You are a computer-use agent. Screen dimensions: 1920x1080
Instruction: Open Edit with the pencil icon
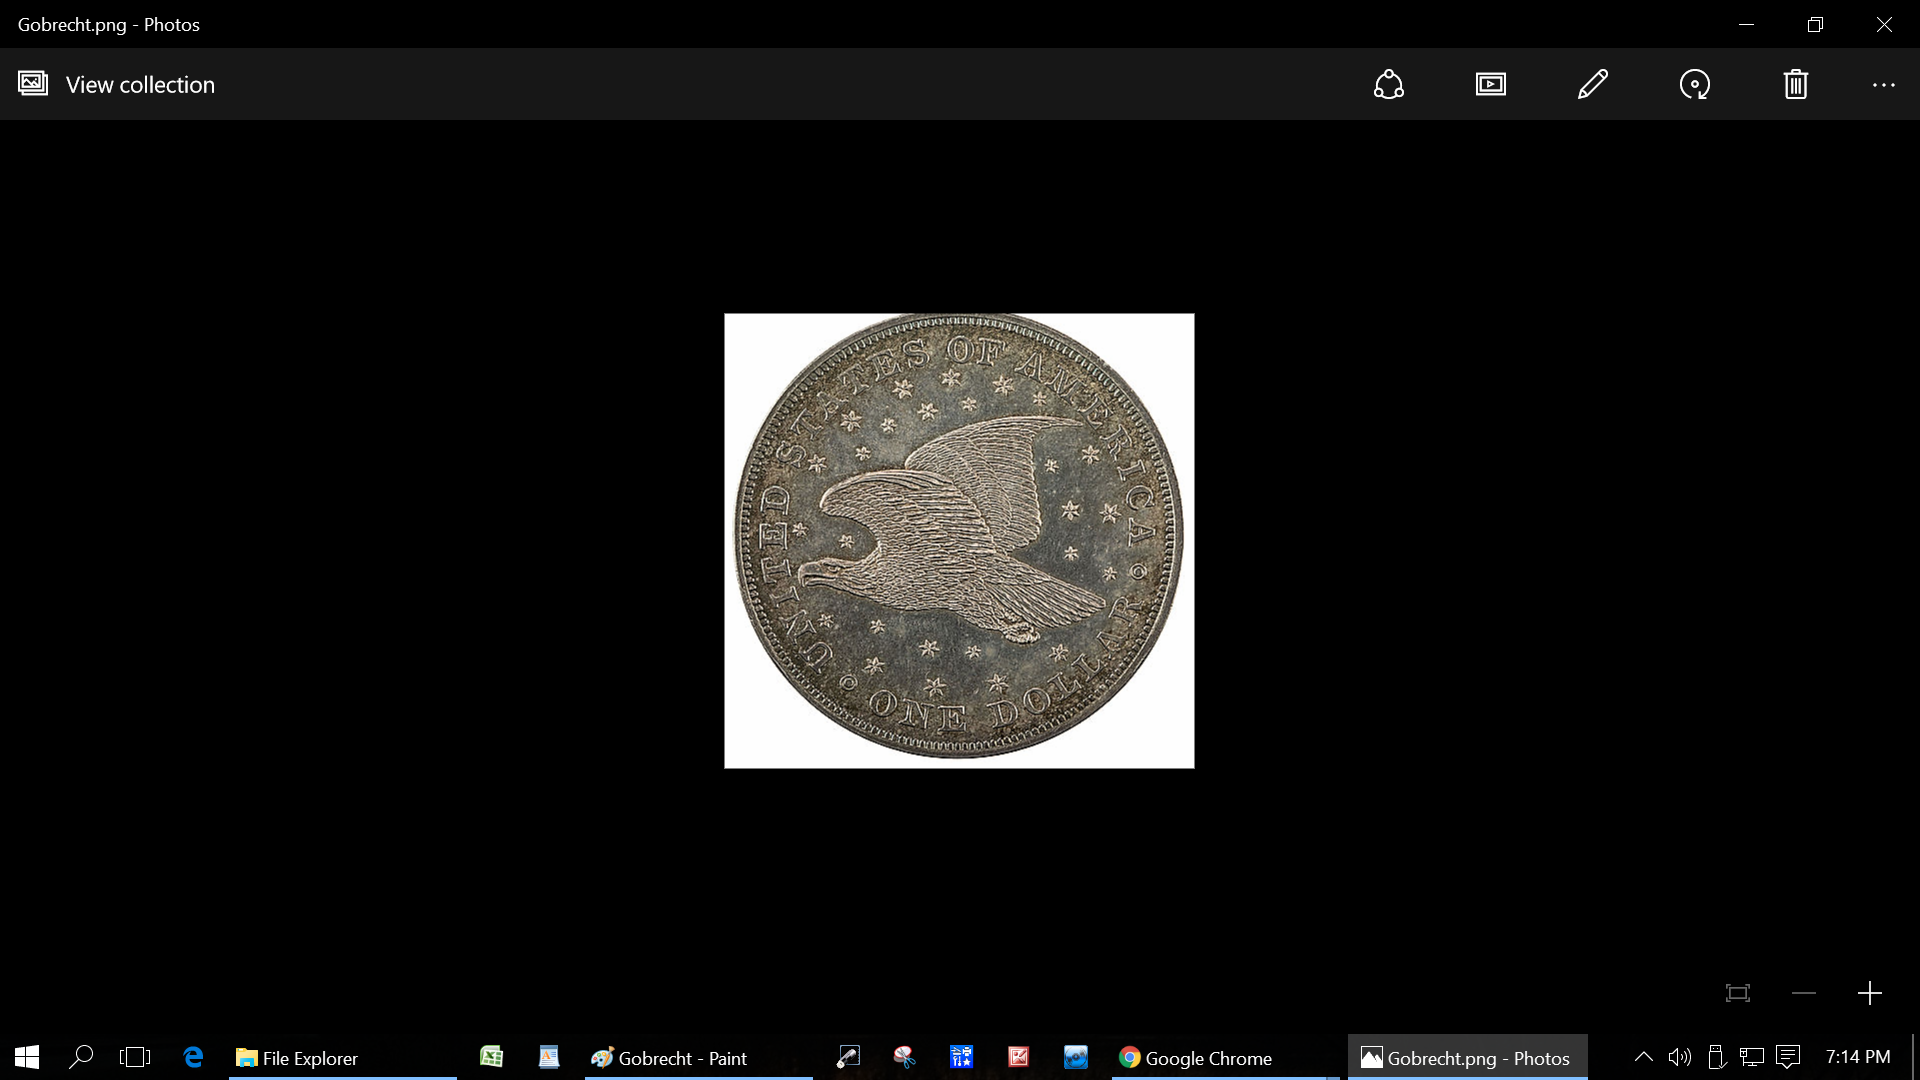[1592, 85]
